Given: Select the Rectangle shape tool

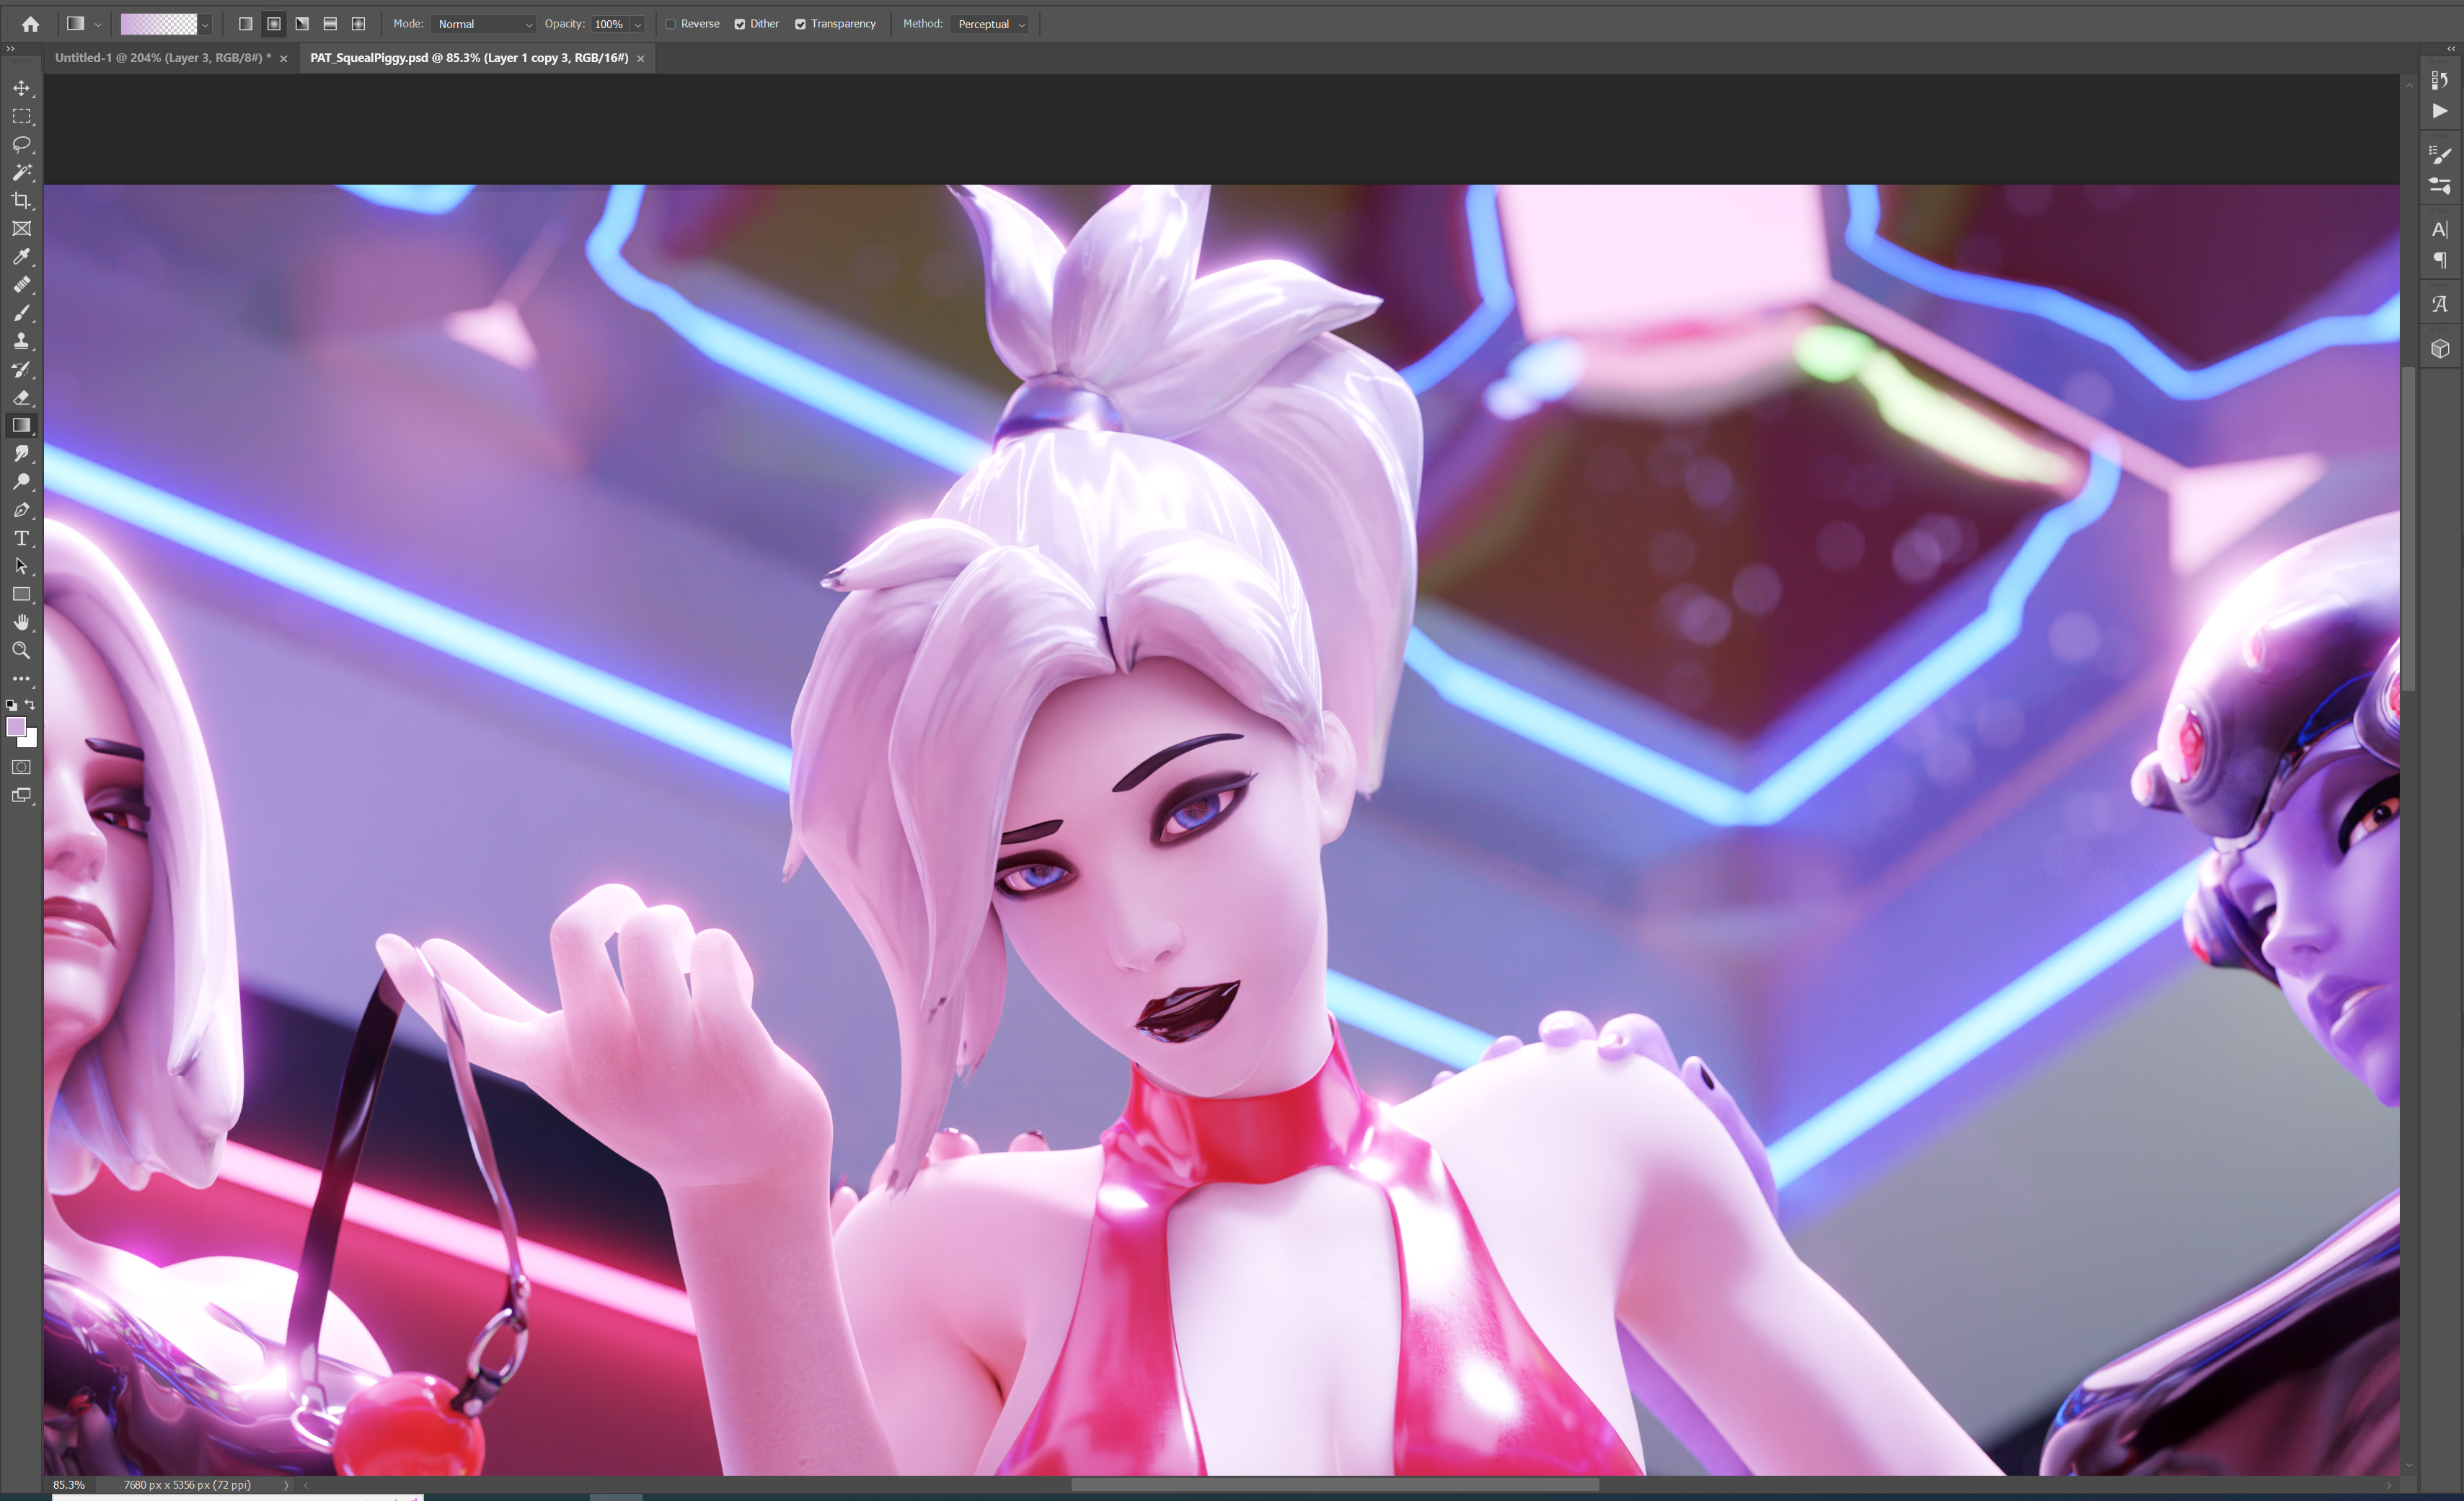Looking at the screenshot, I should [21, 594].
